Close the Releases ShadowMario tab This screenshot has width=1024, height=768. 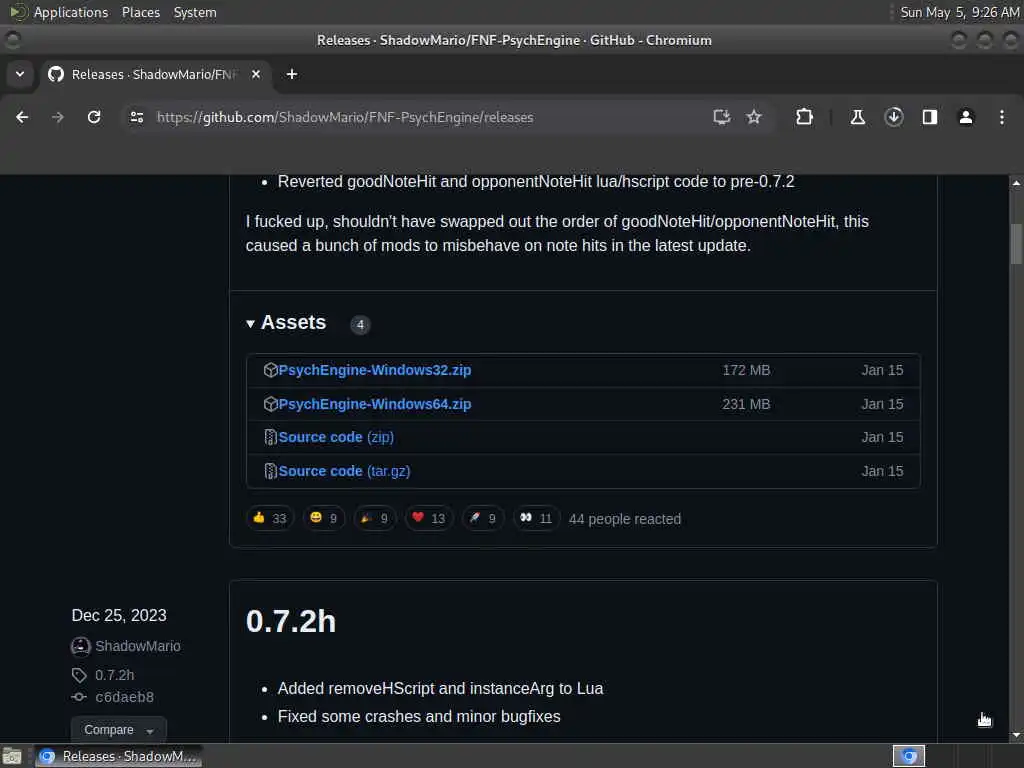pos(256,74)
